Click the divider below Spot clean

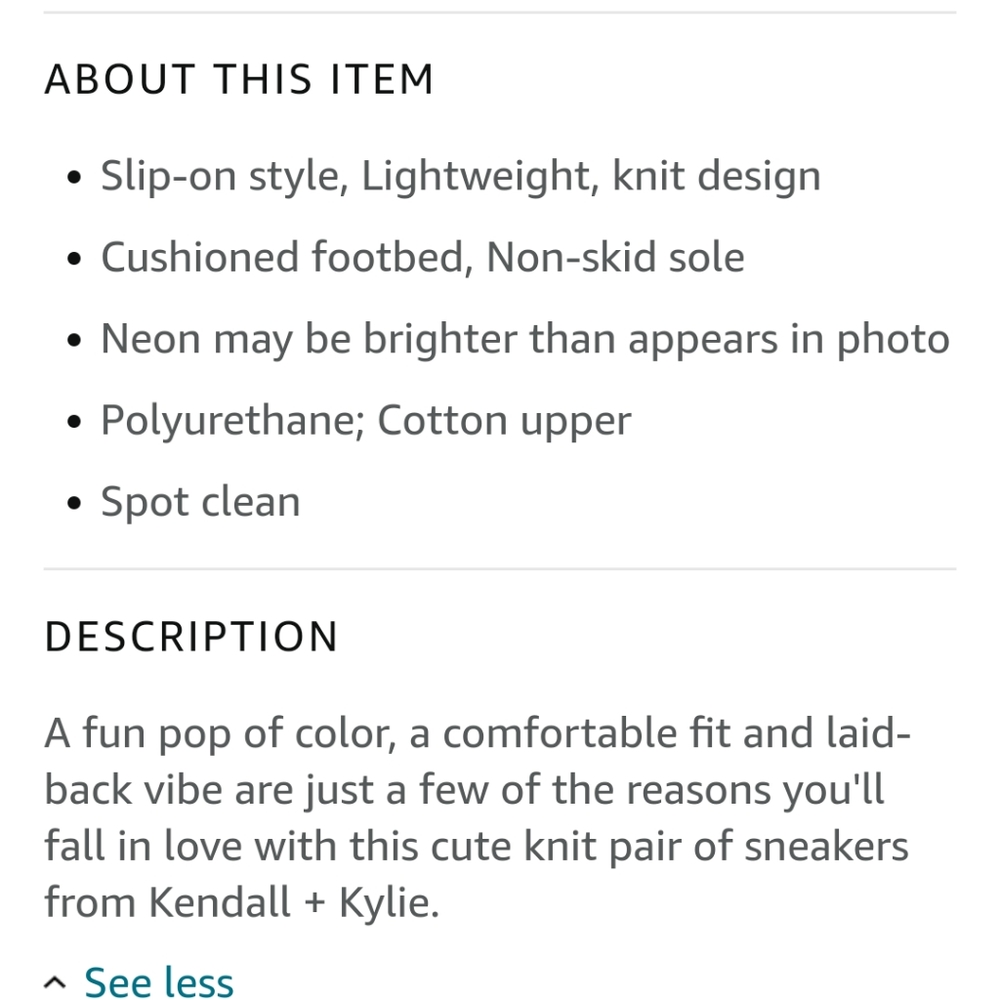click(x=500, y=570)
